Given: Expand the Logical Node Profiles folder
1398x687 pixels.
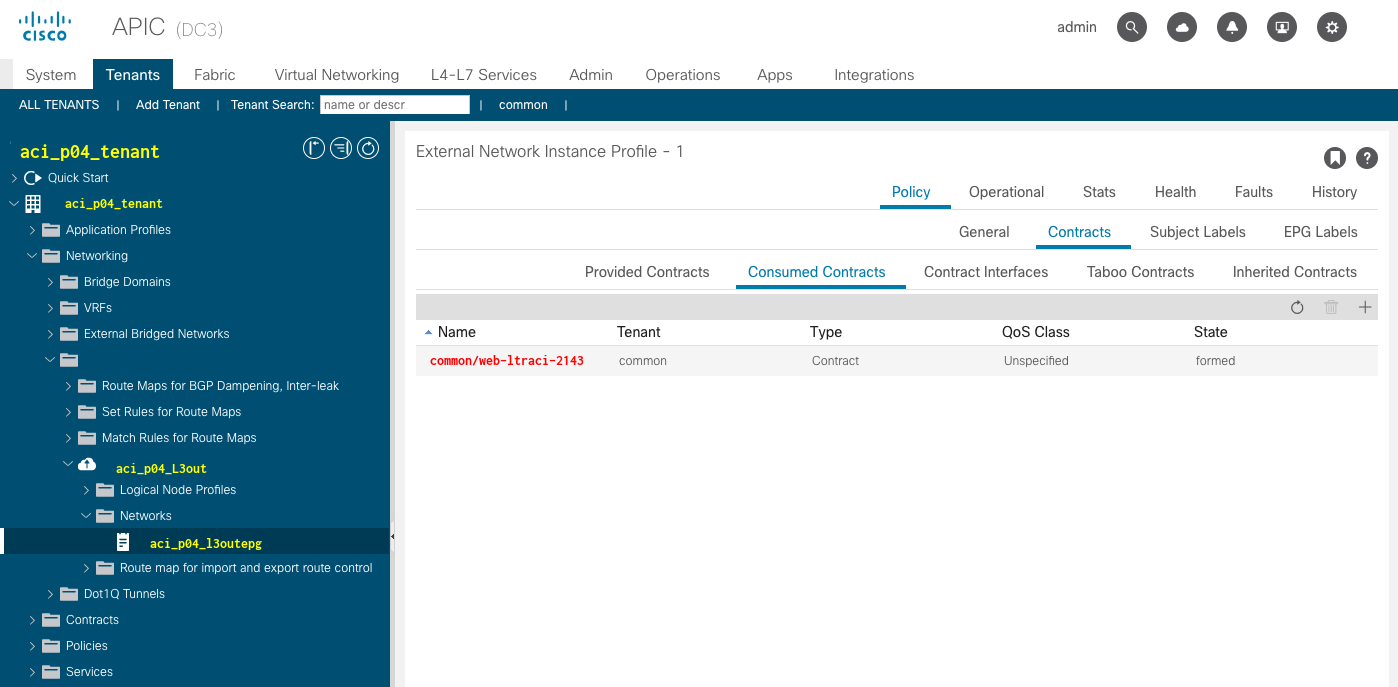Looking at the screenshot, I should [x=86, y=490].
